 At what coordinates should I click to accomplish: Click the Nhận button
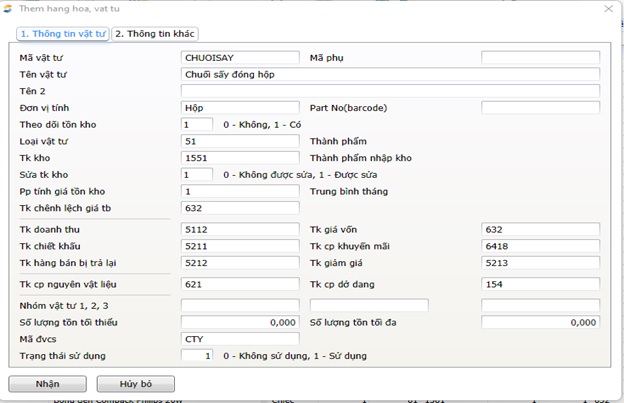(x=47, y=383)
